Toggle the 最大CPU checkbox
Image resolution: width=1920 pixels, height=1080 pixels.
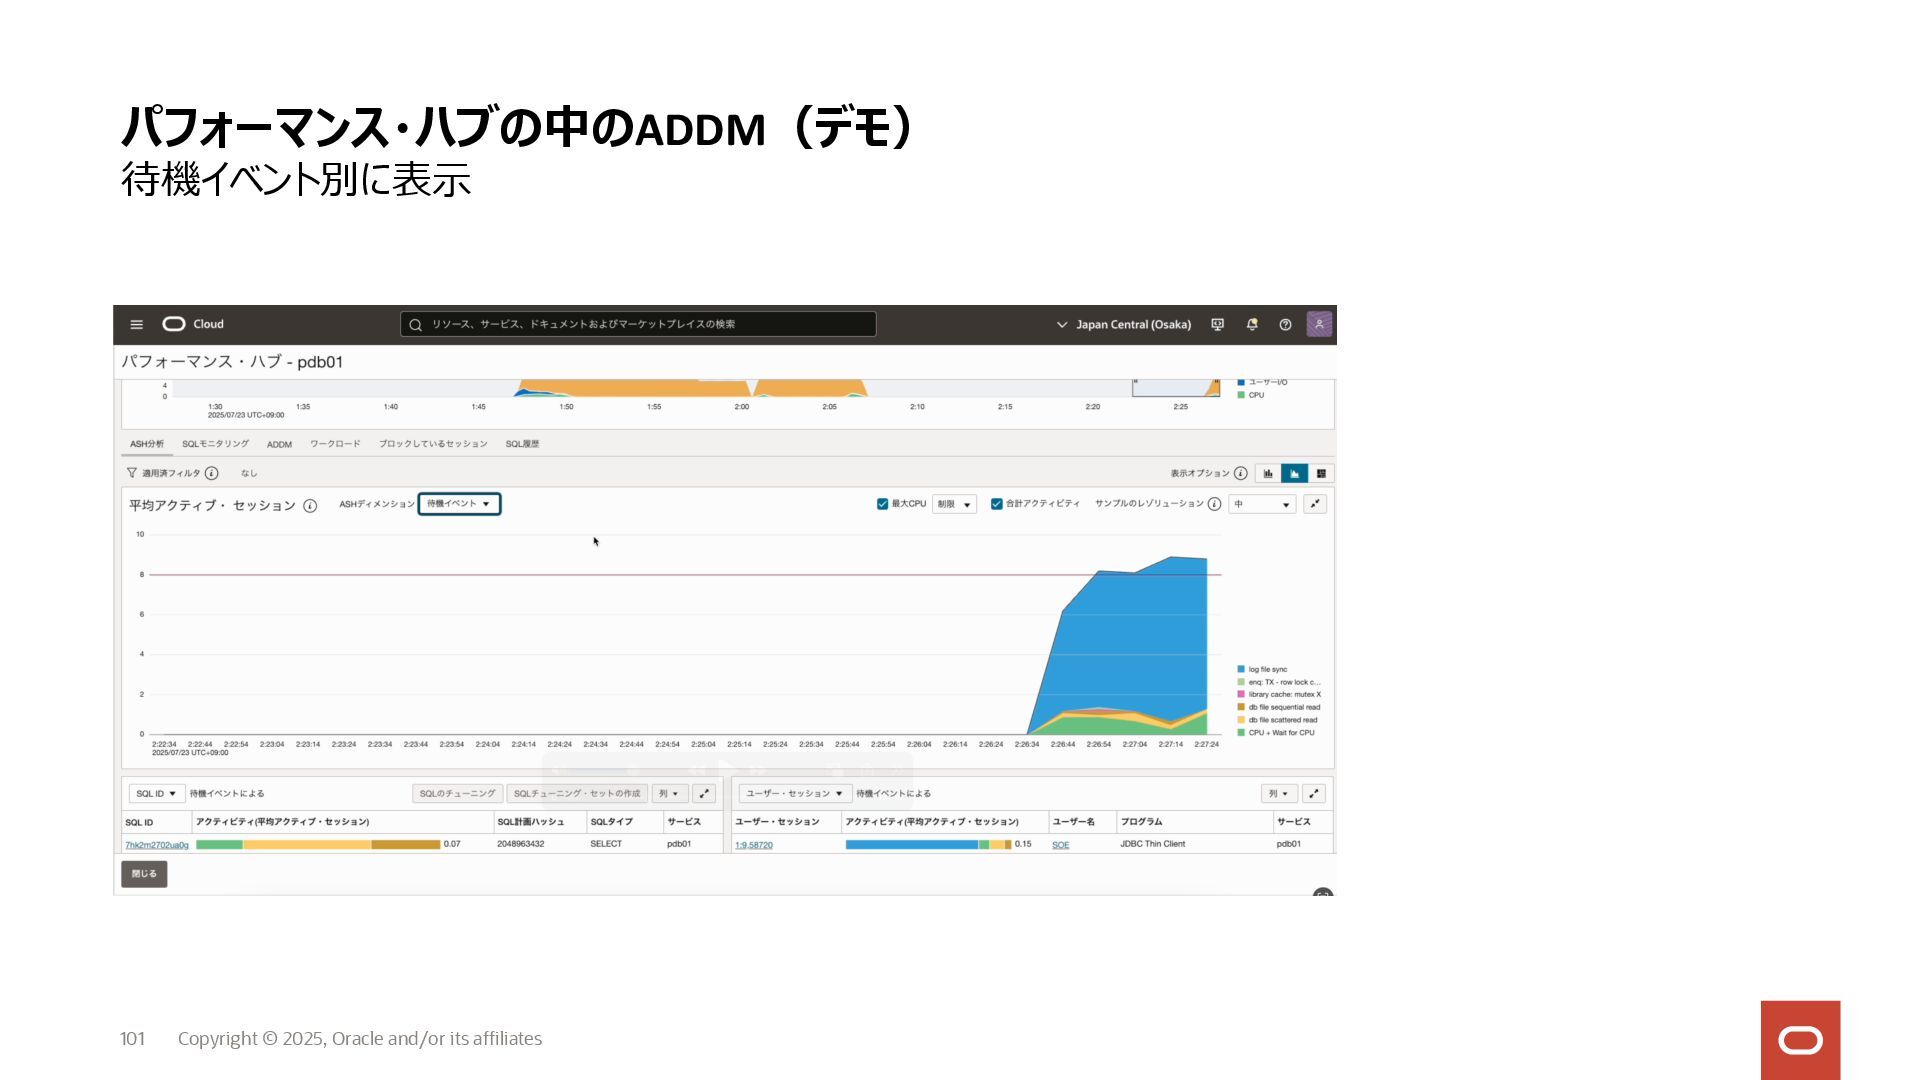click(882, 504)
